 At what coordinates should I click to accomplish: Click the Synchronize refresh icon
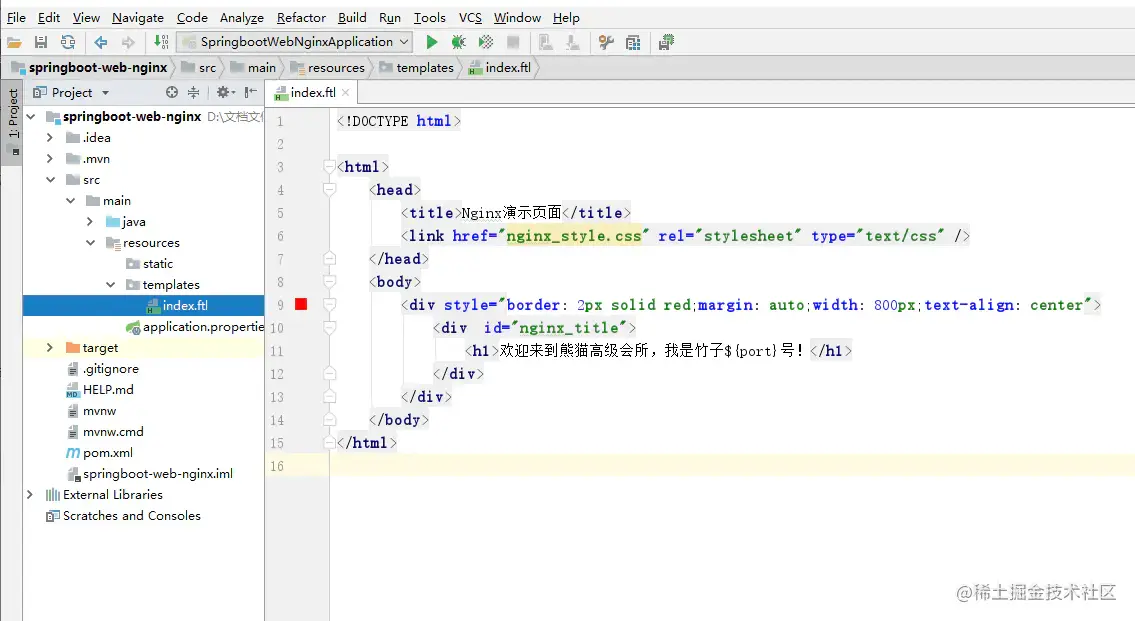[68, 43]
